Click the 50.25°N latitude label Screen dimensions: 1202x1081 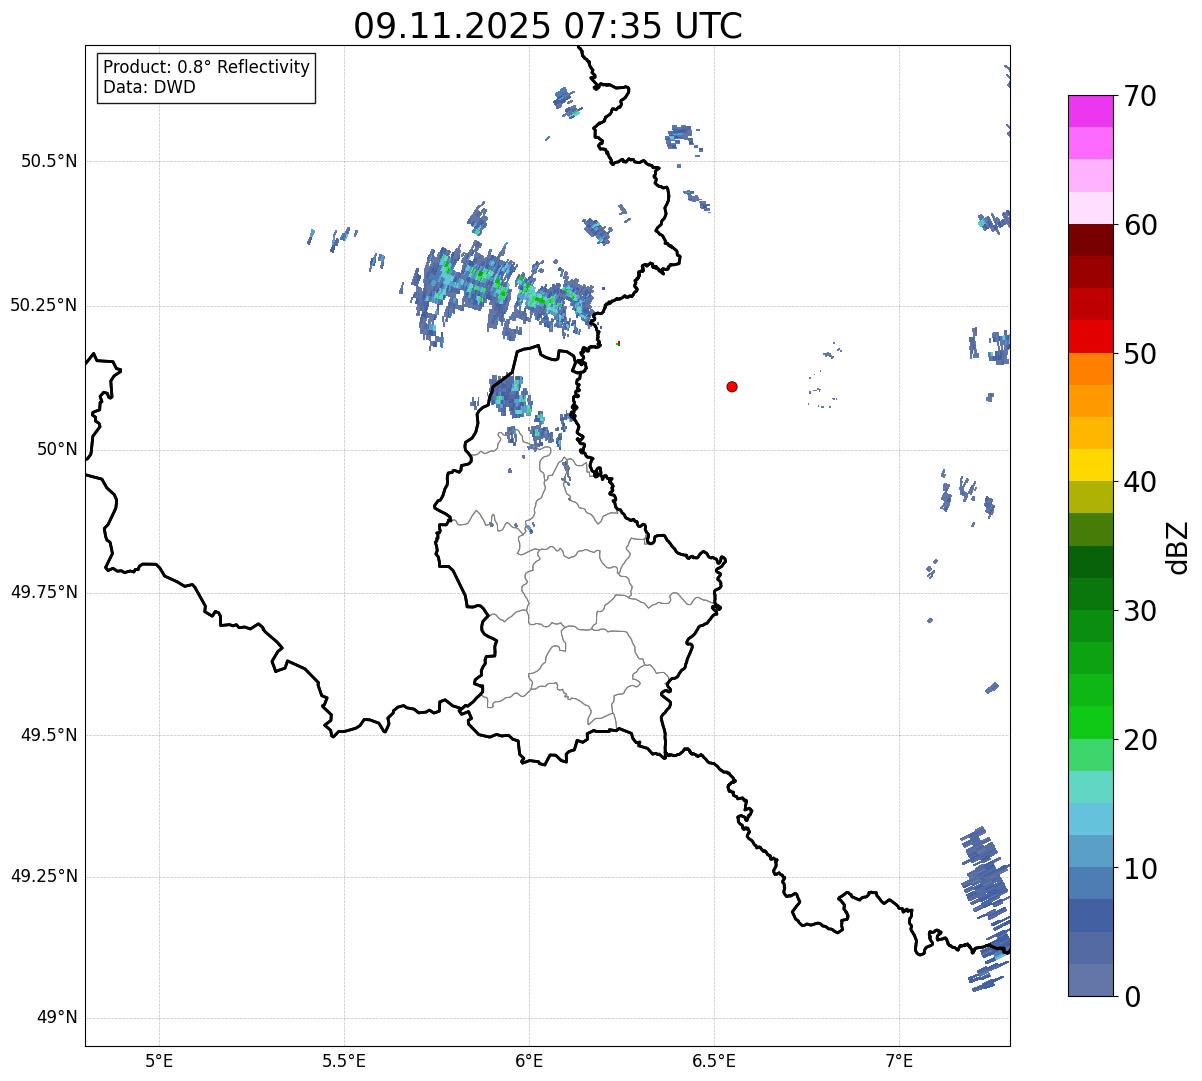click(x=44, y=305)
